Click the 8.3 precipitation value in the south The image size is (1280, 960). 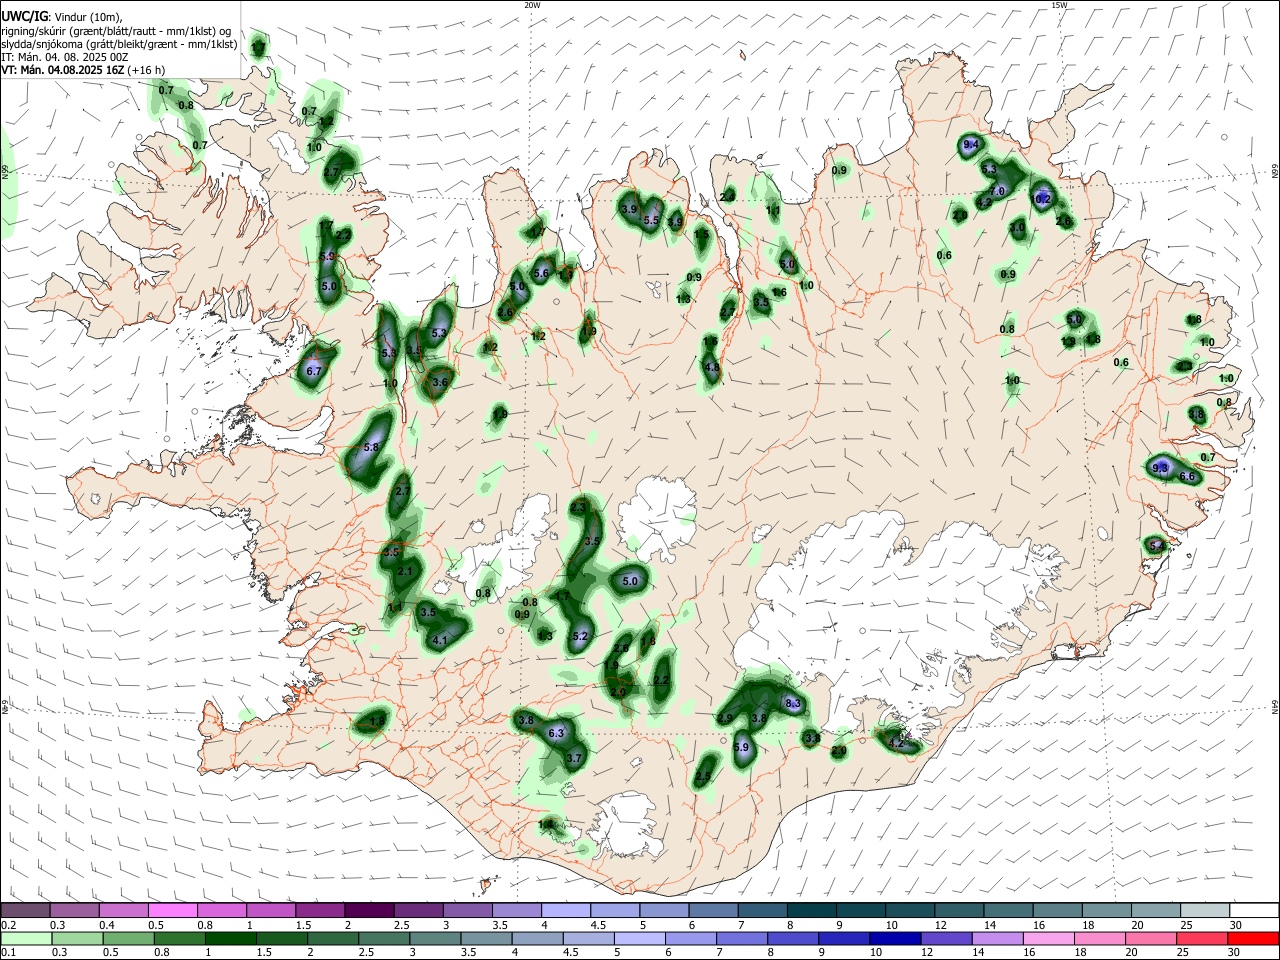point(794,704)
